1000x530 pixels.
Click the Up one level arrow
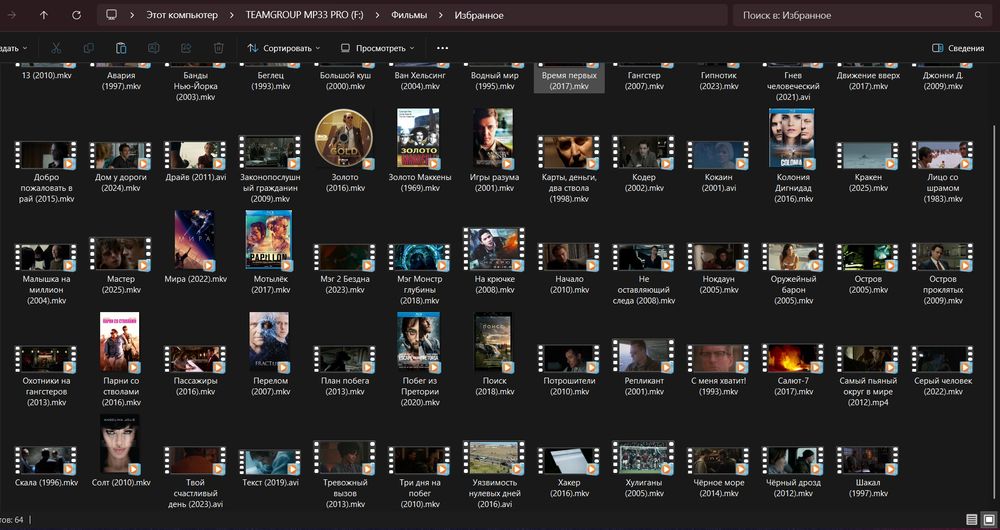[43, 15]
